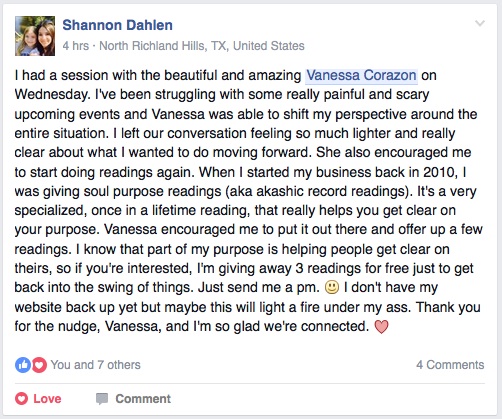
Task: Open Shannon Dahlen's profile photo thumbnail
Action: [35, 36]
